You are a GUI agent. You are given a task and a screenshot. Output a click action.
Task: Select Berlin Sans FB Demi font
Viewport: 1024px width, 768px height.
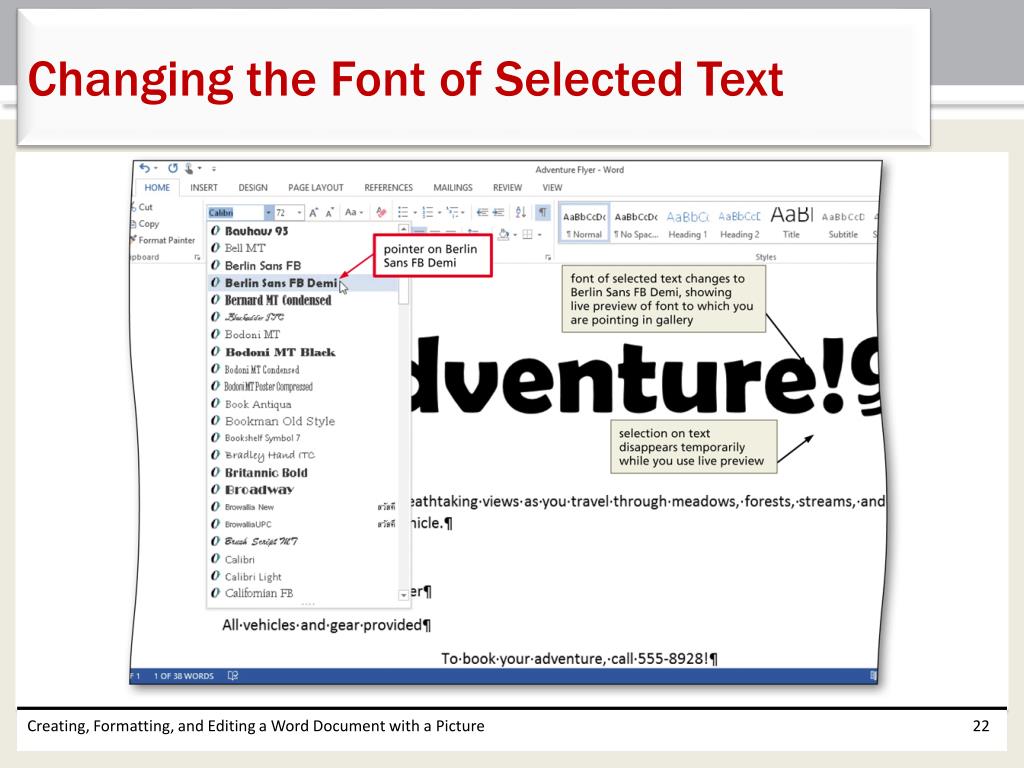click(302, 283)
